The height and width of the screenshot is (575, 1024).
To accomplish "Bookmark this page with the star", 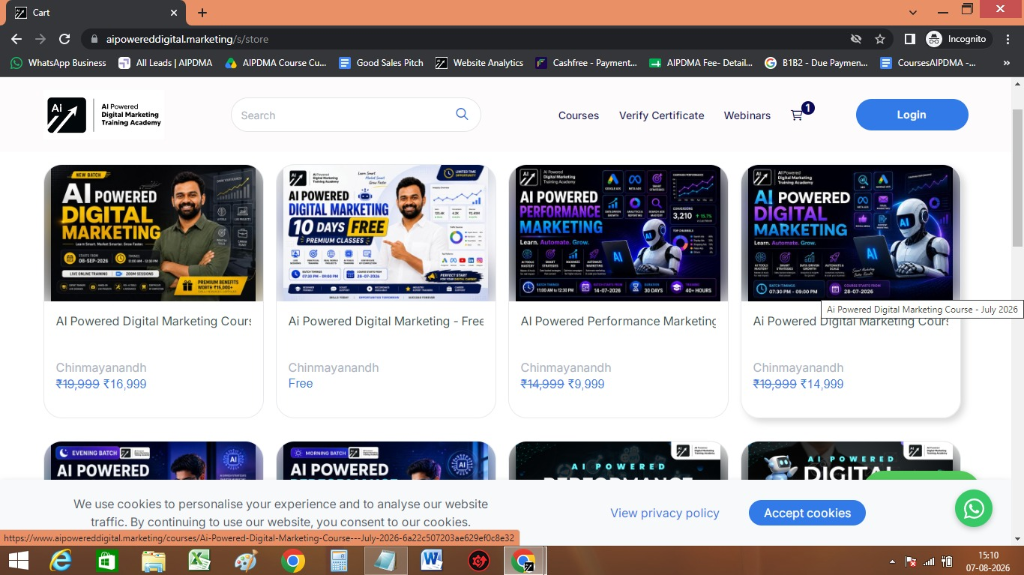I will (880, 39).
